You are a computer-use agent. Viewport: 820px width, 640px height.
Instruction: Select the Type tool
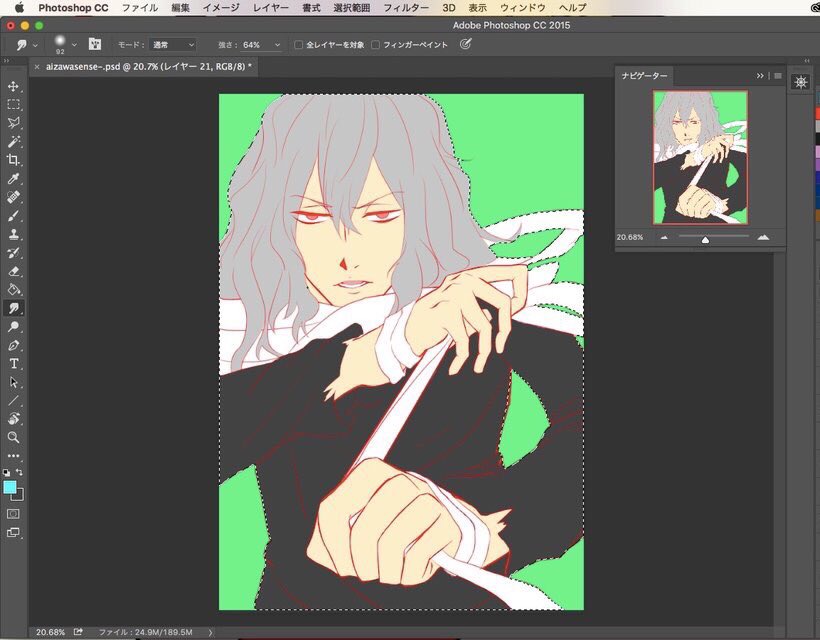(14, 364)
